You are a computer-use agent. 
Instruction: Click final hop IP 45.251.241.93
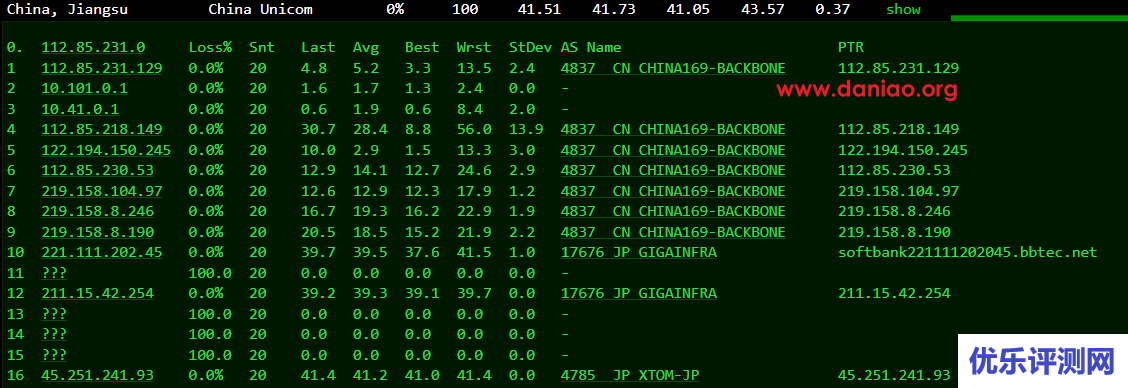(97, 376)
